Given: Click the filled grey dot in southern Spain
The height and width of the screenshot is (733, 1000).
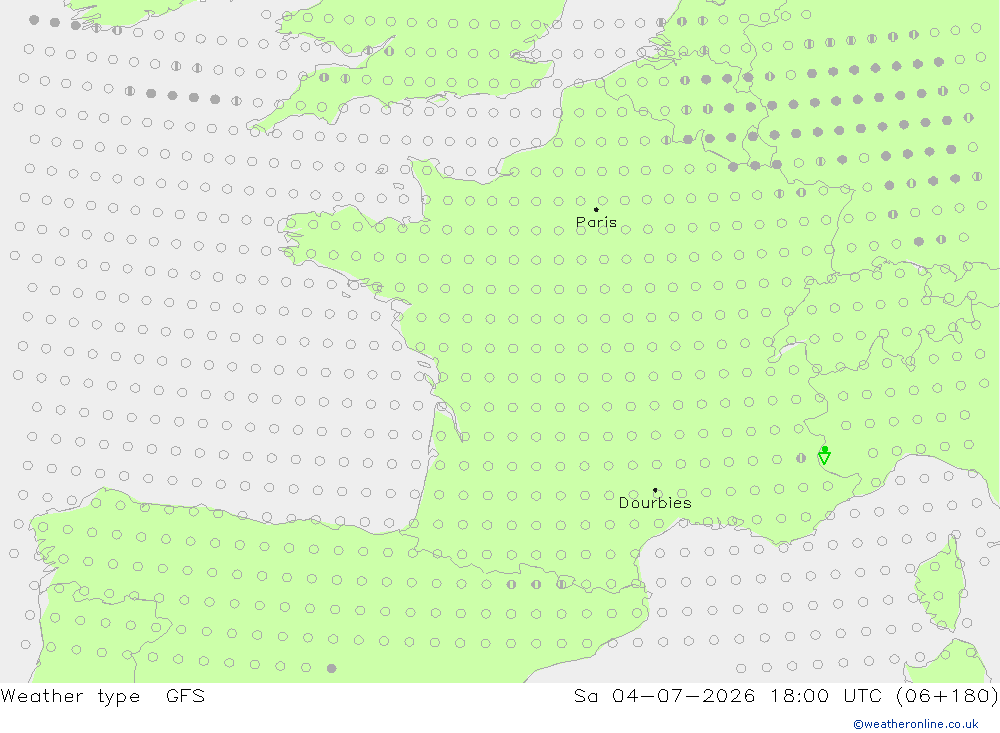Looking at the screenshot, I should pos(332,669).
